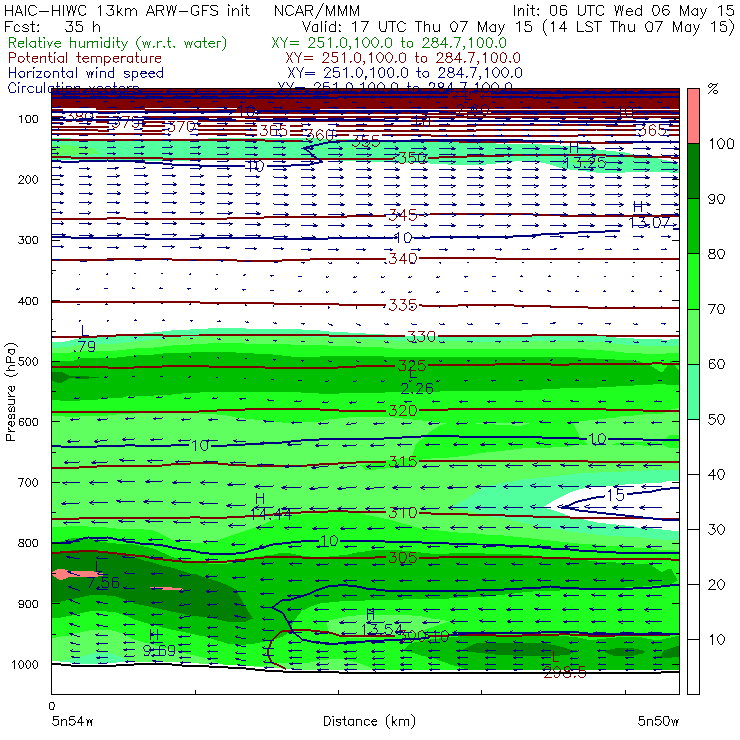Click the red 'L 298.5' temperature minimum label
This screenshot has width=740, height=740.
tap(564, 665)
